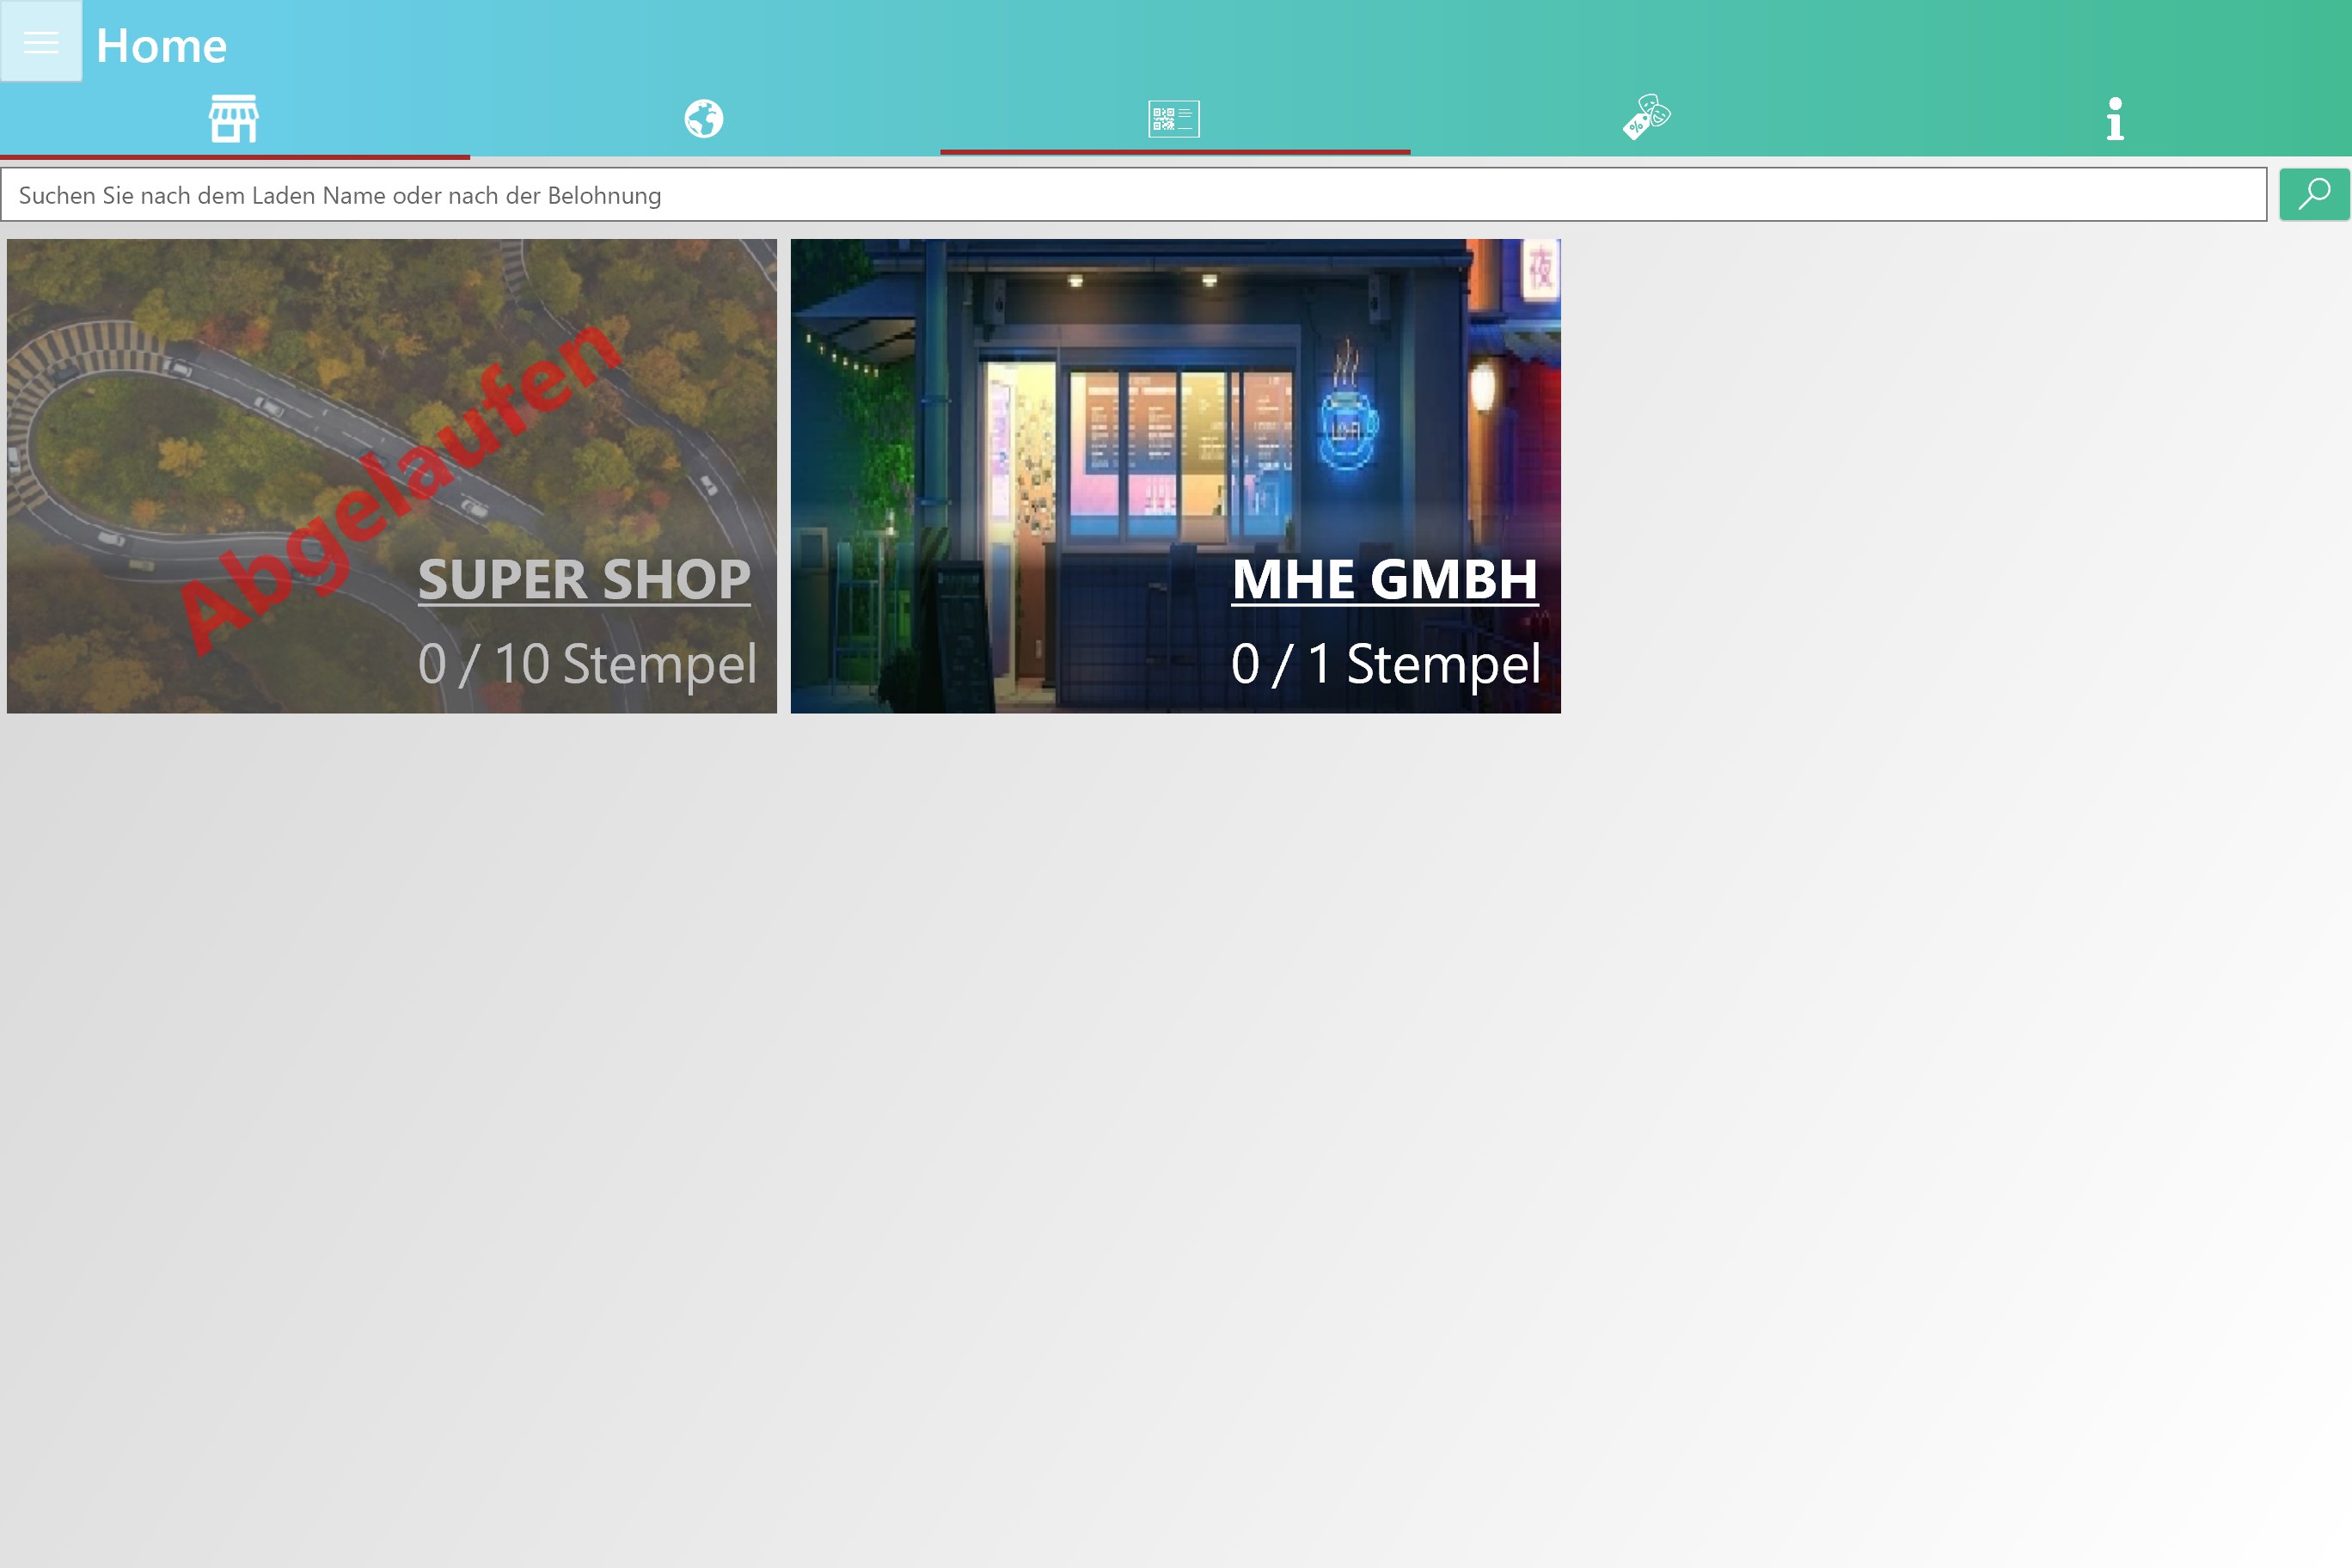This screenshot has height=1568, width=2352.
Task: Click the 0 / 1 Stempel counter
Action: click(1385, 664)
